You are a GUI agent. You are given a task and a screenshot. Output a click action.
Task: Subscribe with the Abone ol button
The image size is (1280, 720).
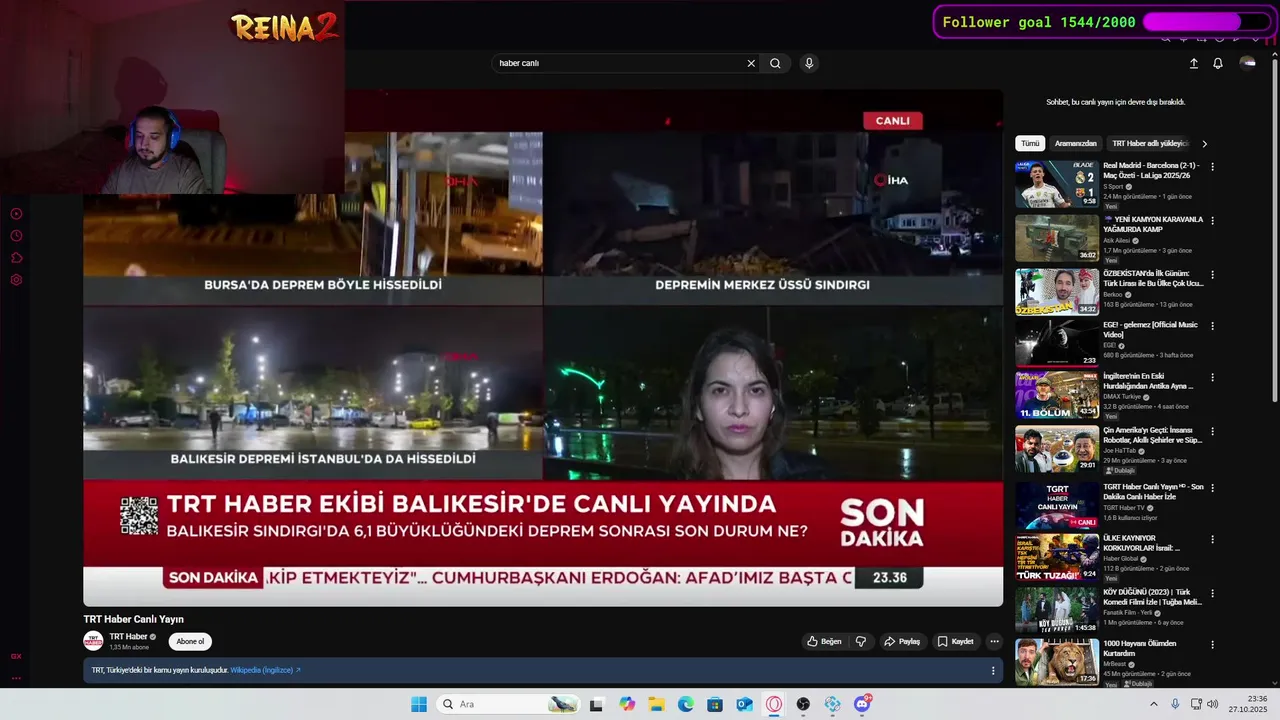190,642
